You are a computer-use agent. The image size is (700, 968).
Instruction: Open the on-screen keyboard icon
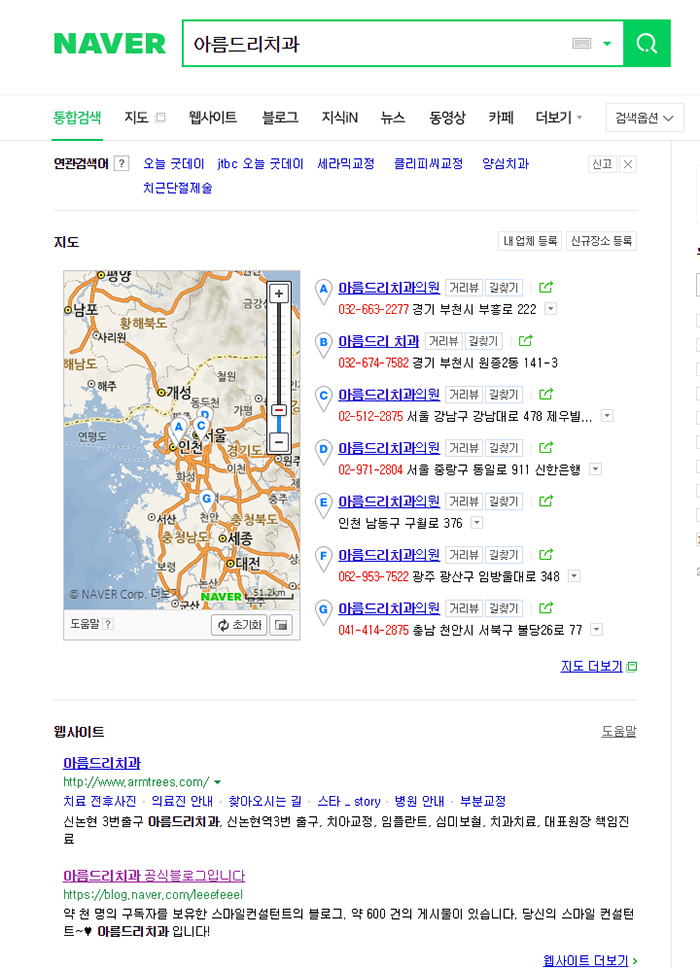(581, 43)
